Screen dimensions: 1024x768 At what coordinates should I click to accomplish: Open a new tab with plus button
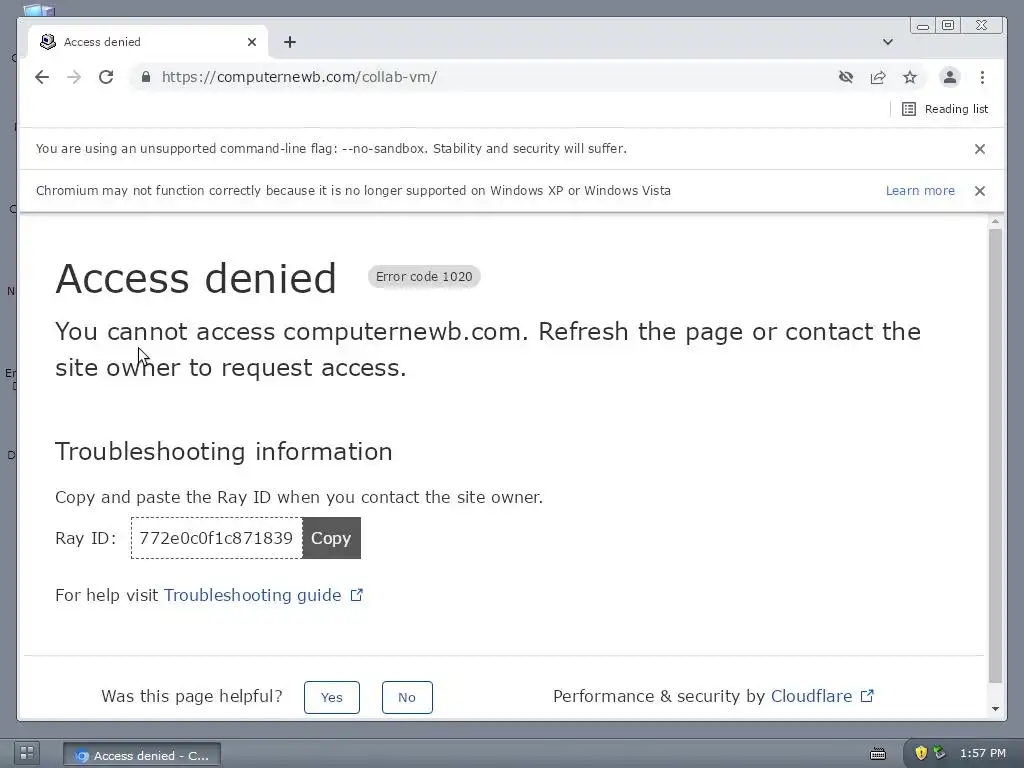click(290, 42)
